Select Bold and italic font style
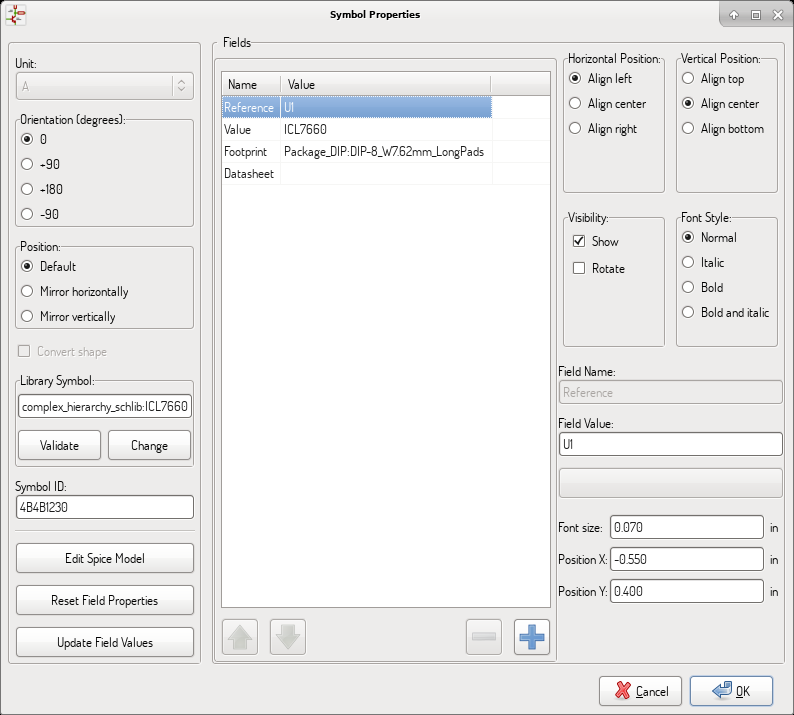The image size is (794, 715). tap(687, 313)
